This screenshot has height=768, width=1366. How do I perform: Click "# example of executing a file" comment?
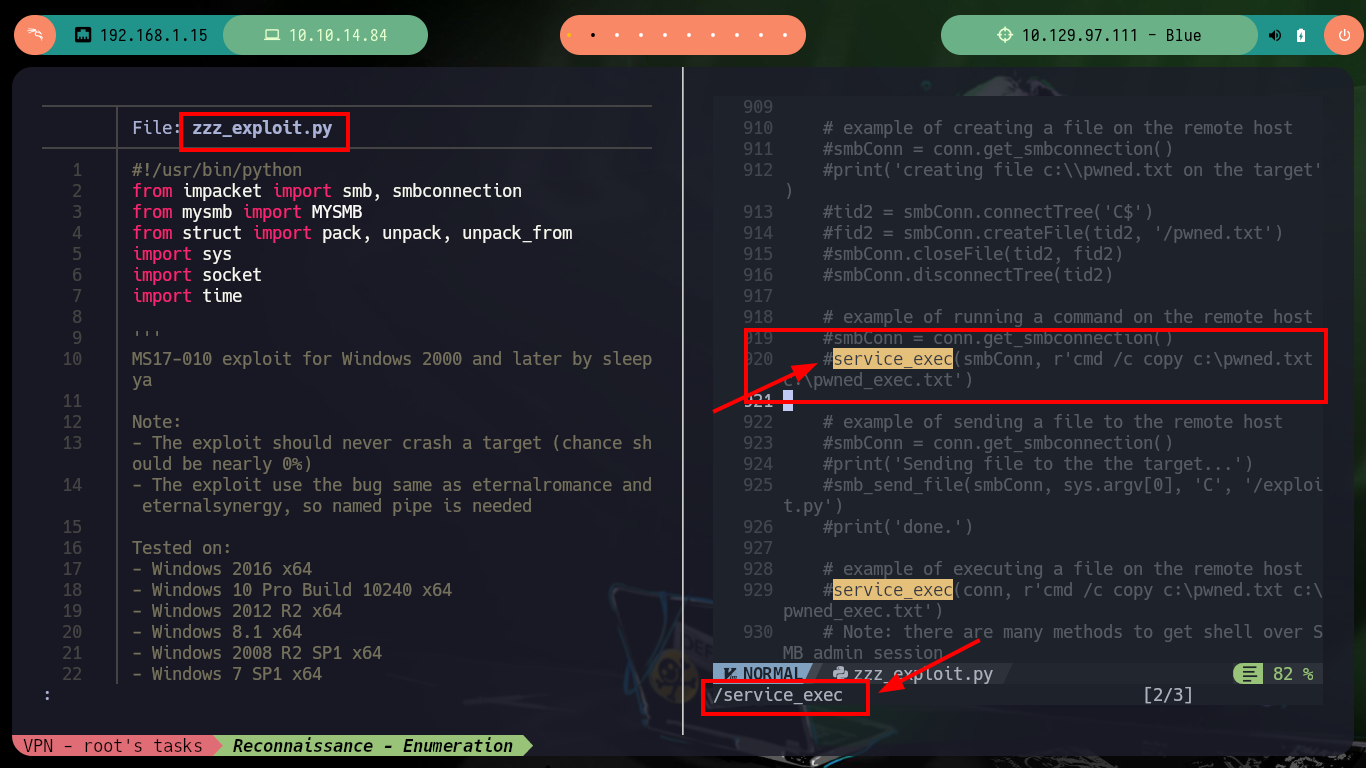1063,569
